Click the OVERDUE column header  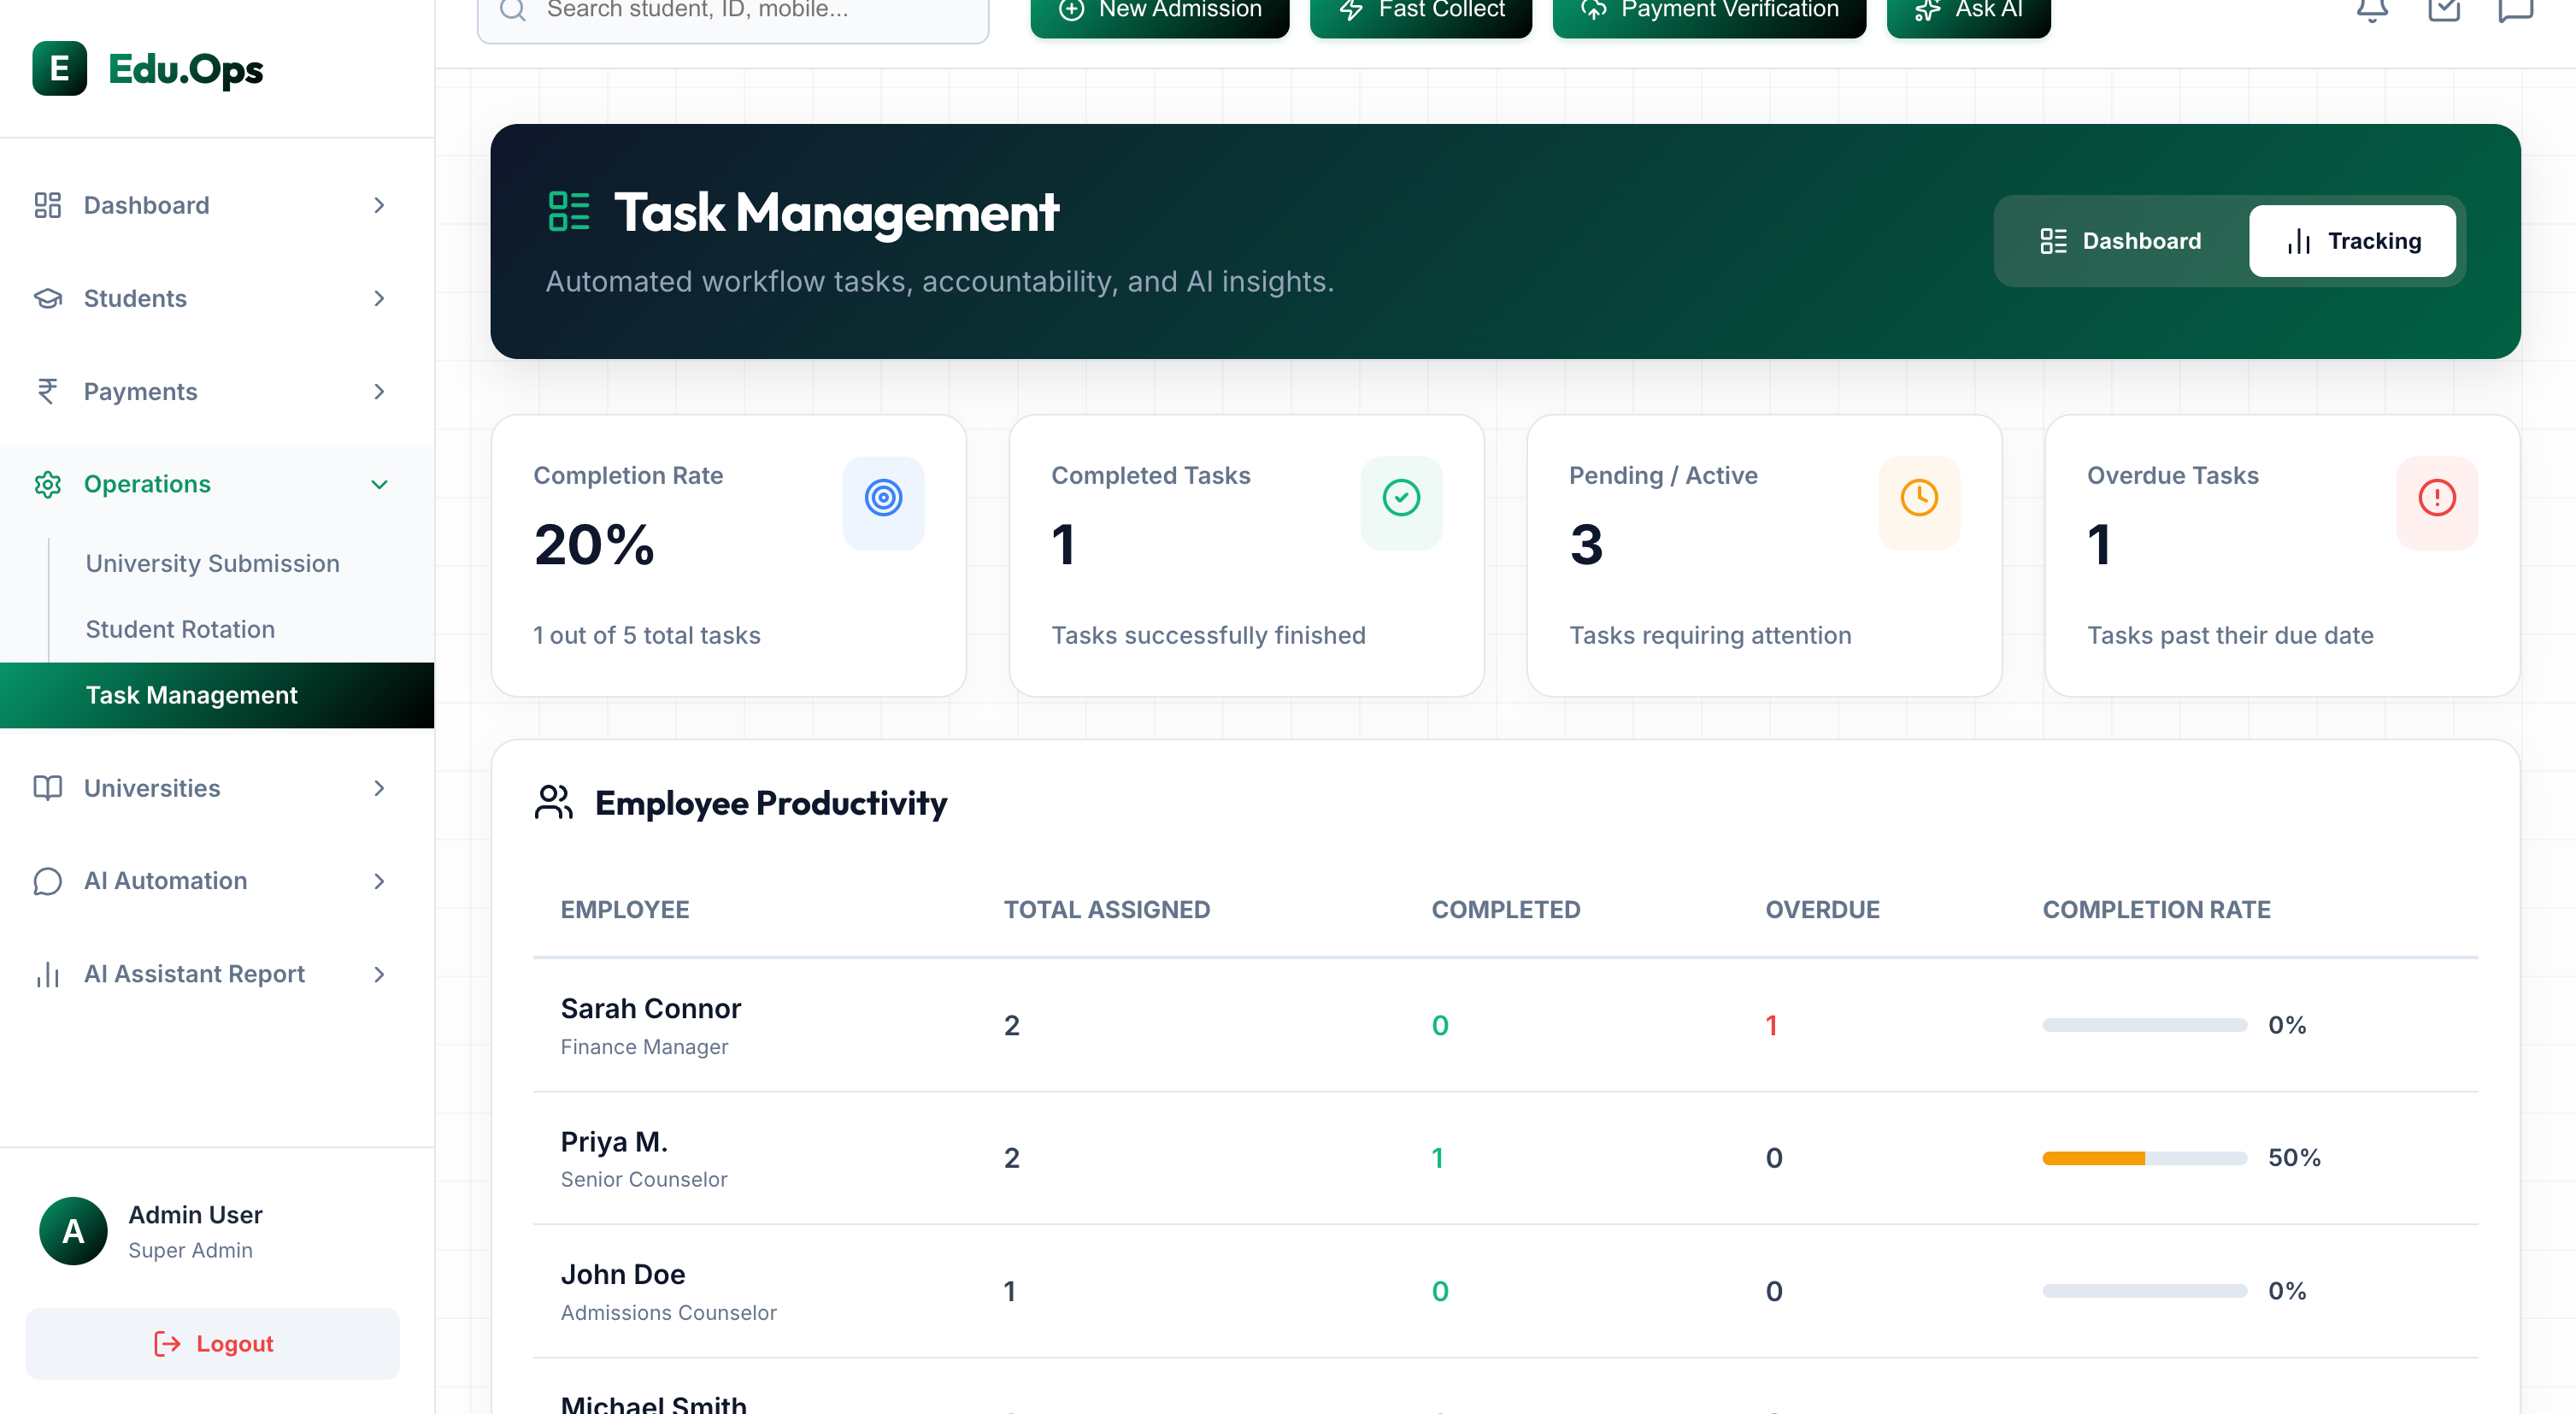point(1822,909)
